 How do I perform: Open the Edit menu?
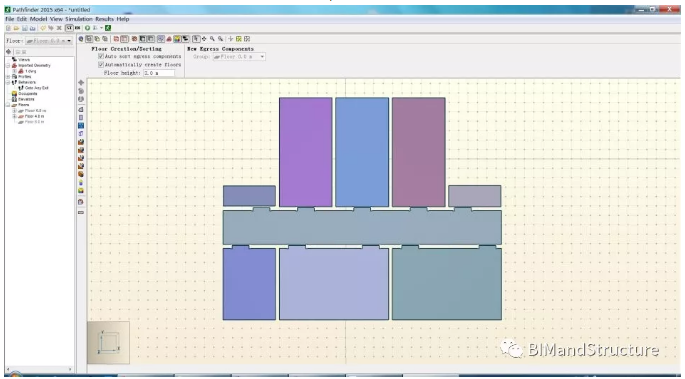(22, 19)
